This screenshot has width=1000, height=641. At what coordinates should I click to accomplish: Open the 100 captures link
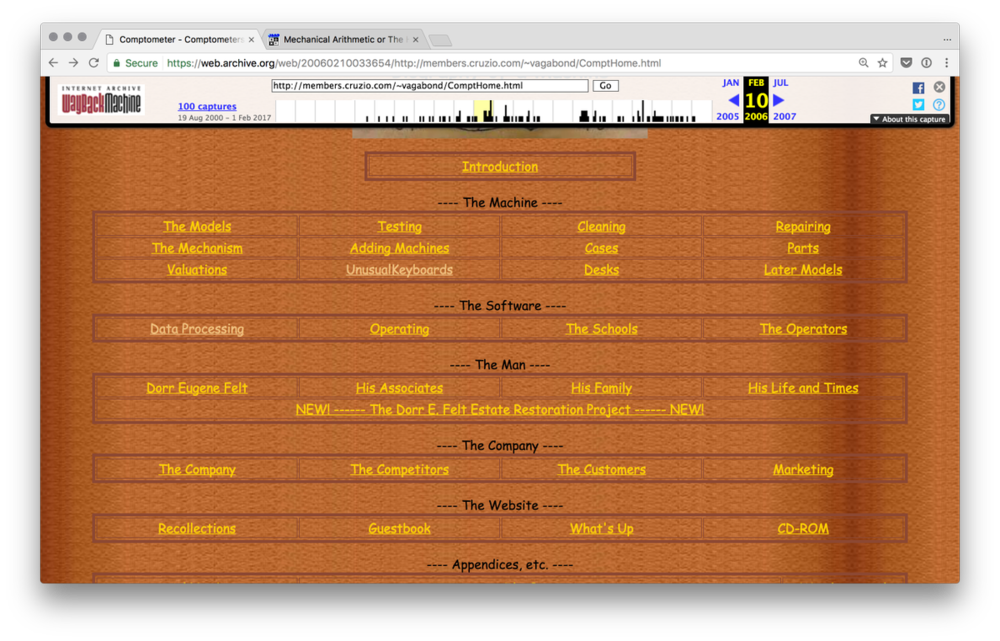pyautogui.click(x=207, y=107)
